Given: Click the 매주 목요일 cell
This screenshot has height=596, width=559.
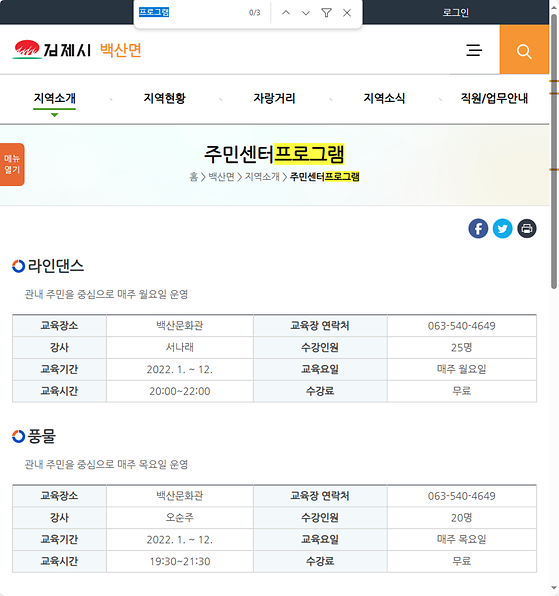Looking at the screenshot, I should 462,539.
